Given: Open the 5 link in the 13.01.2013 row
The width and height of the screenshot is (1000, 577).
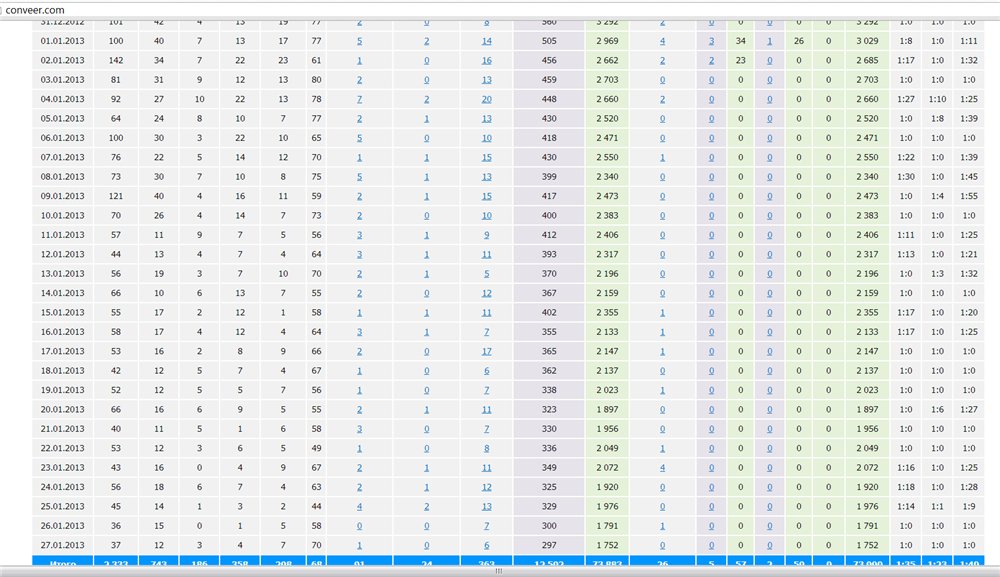Looking at the screenshot, I should (487, 274).
